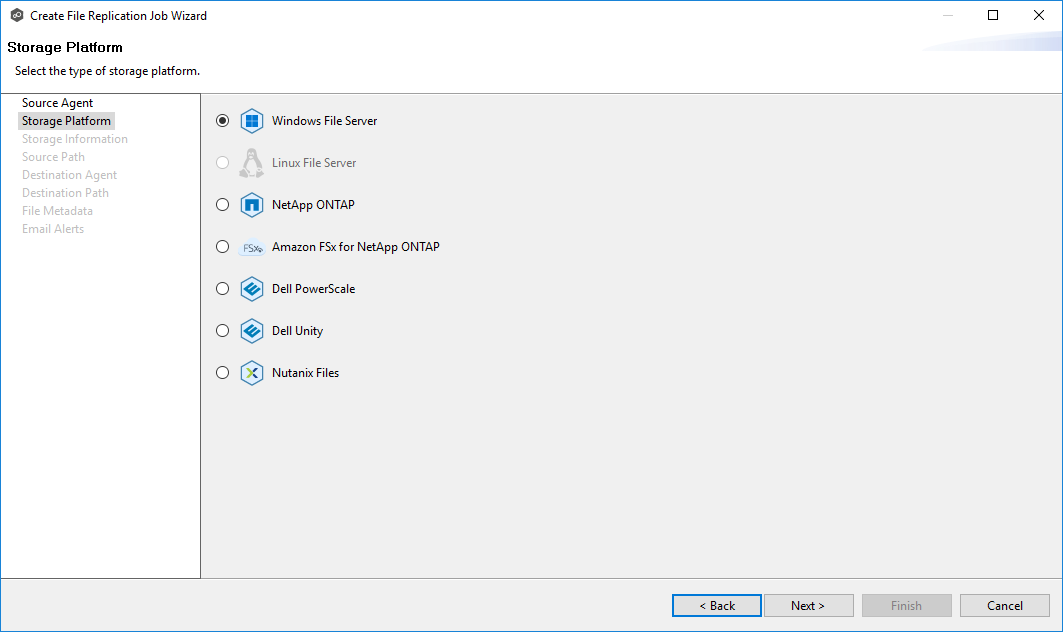This screenshot has width=1063, height=632.
Task: Pick the Amazon FSx for NetApp ONTAP radio
Action: click(222, 247)
